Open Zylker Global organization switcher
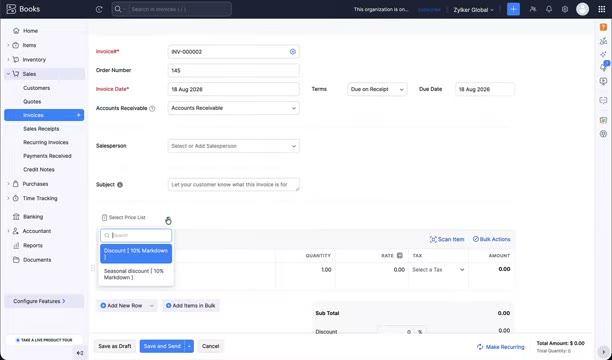This screenshot has height=360, width=612. 473,9
